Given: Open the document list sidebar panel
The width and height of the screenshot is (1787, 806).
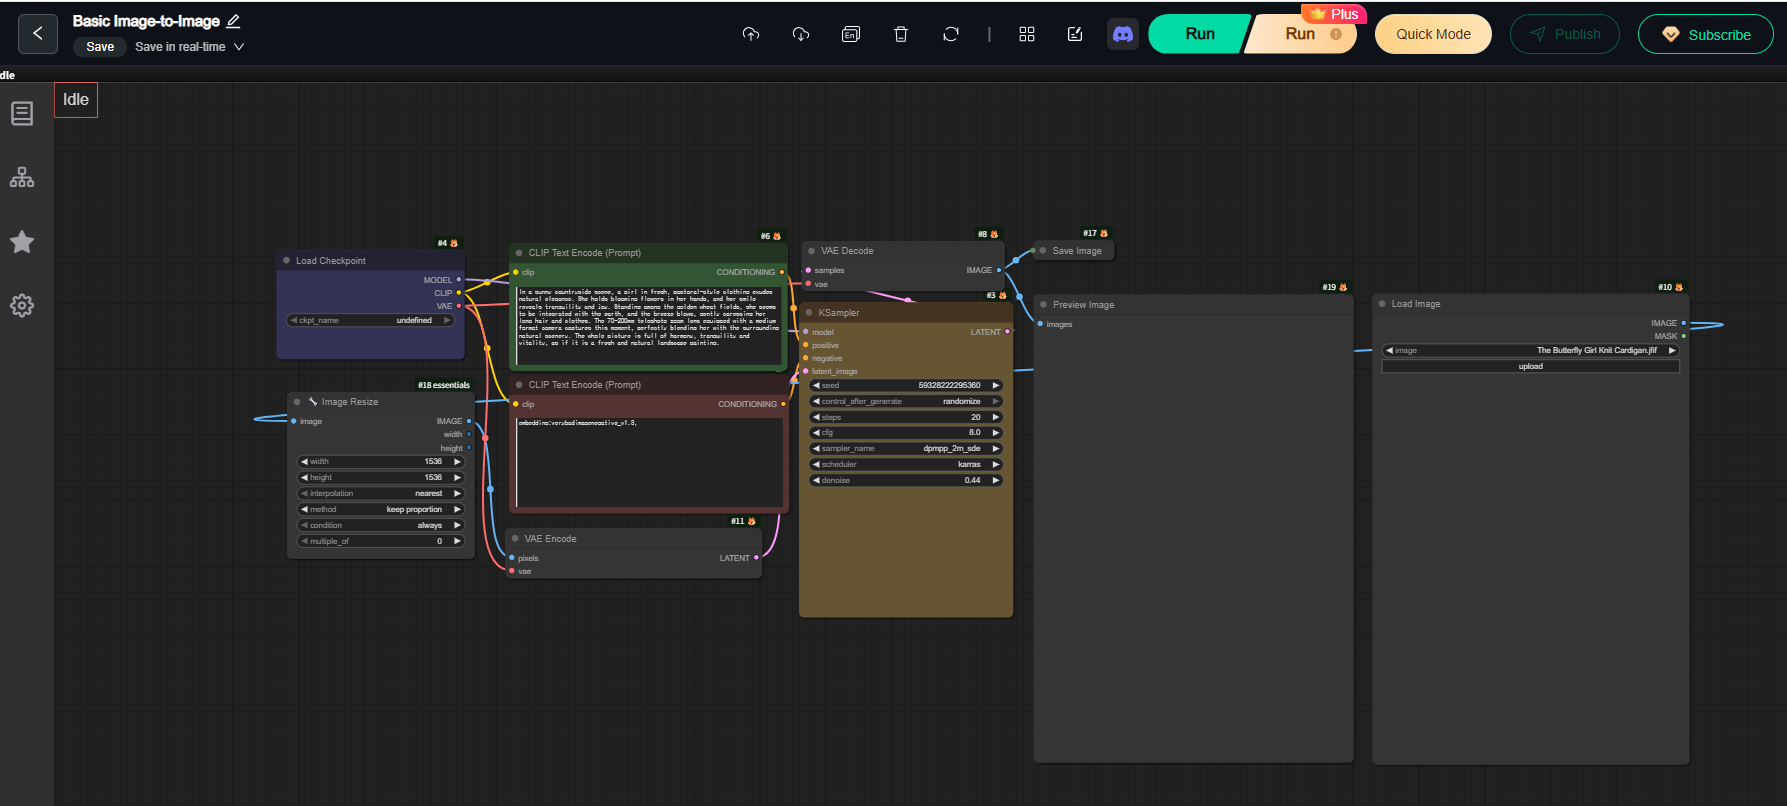Looking at the screenshot, I should click(x=22, y=114).
